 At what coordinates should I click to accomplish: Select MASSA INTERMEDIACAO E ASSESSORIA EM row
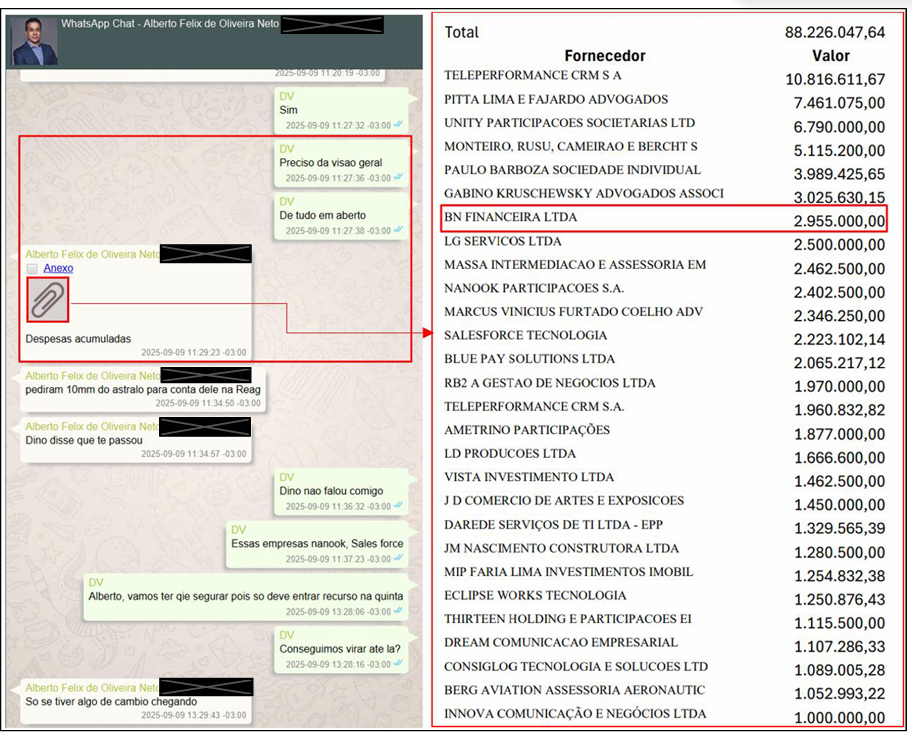(x=664, y=266)
